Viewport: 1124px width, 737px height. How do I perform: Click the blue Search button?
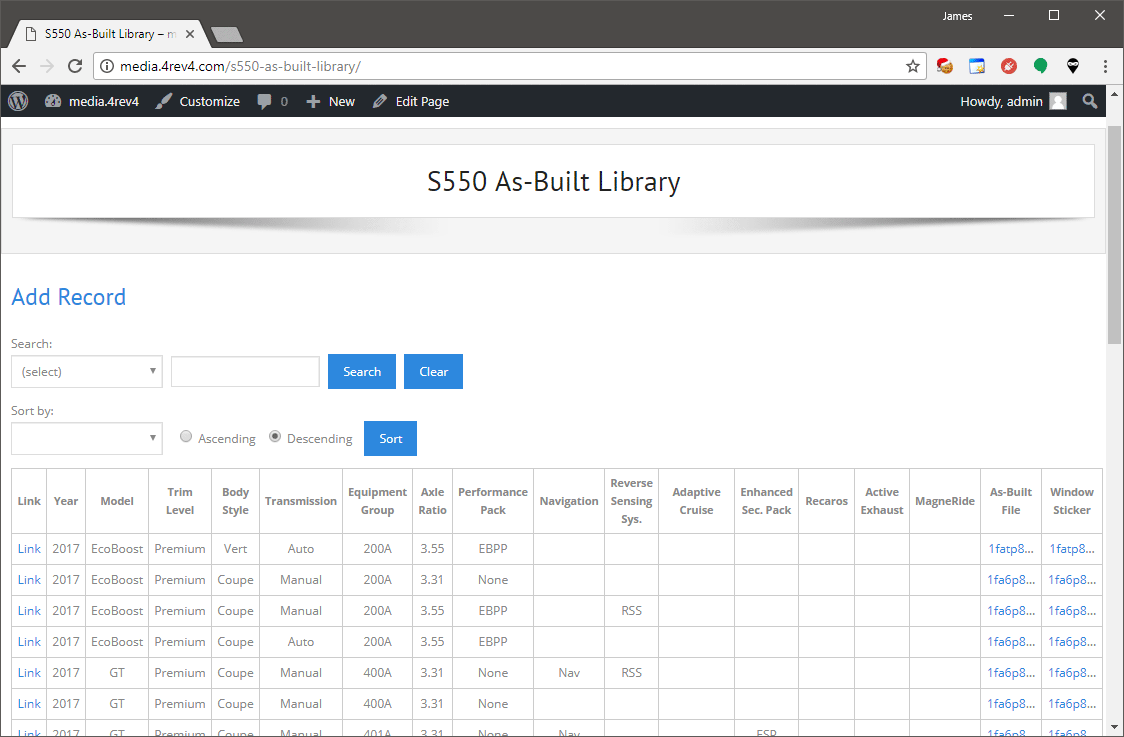point(362,371)
